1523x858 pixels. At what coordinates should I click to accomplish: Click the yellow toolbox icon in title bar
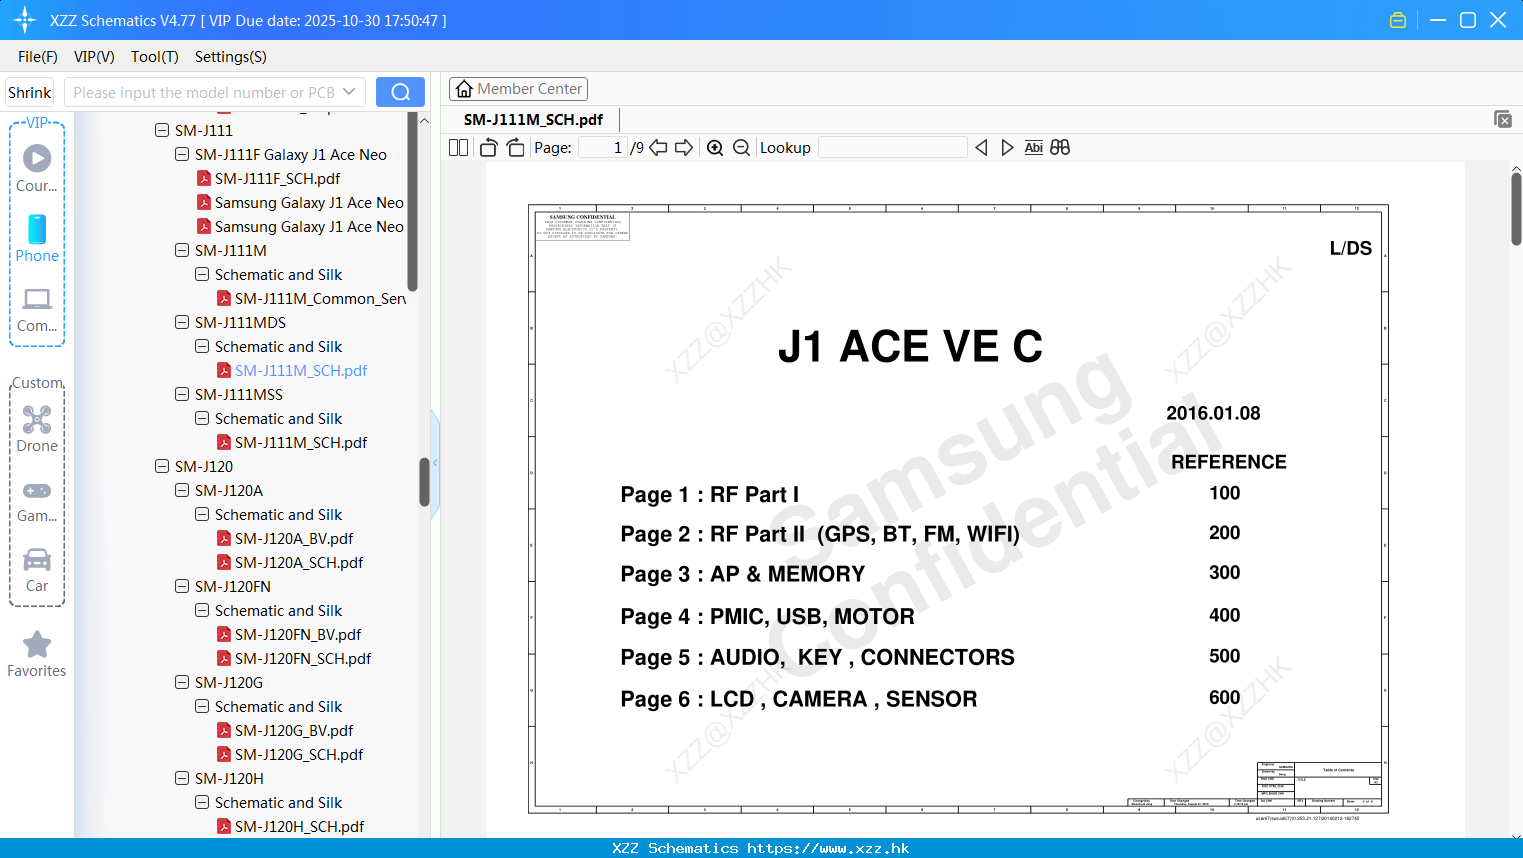pyautogui.click(x=1398, y=20)
